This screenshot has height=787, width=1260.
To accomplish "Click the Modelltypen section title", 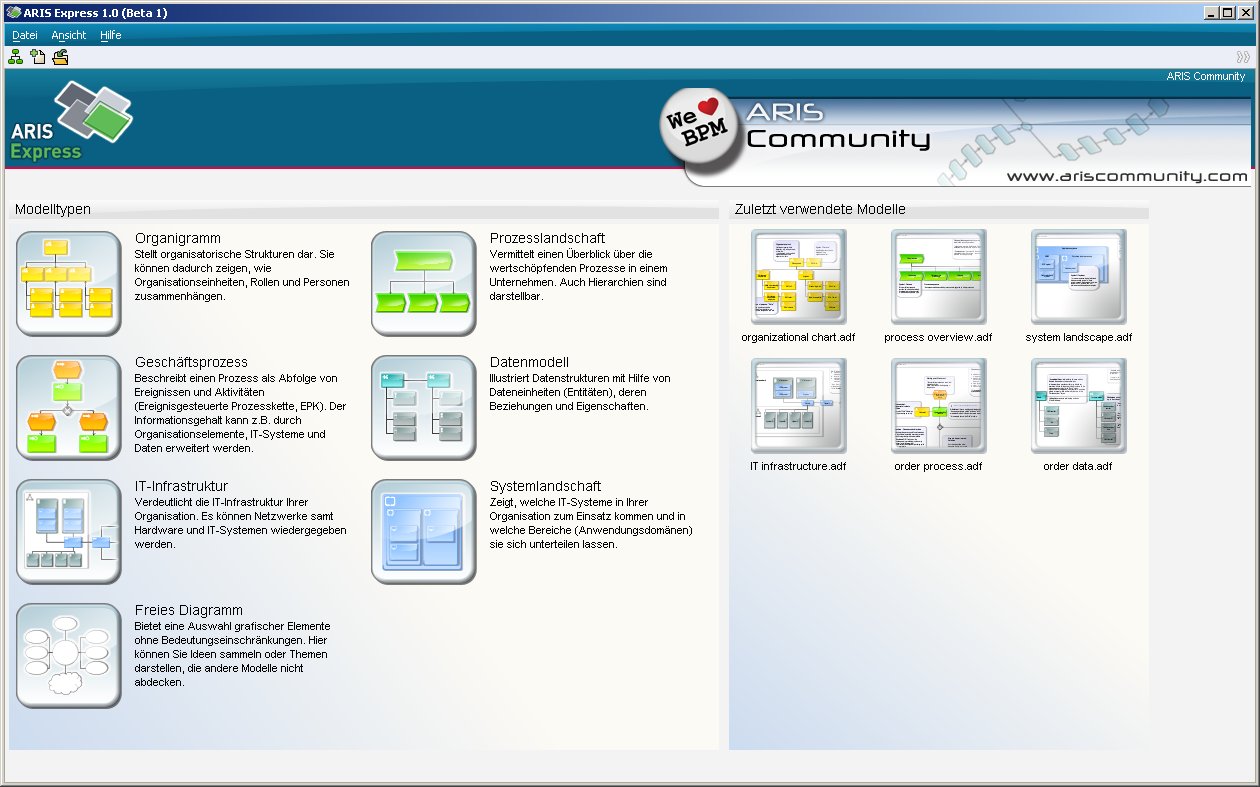I will pos(53,209).
